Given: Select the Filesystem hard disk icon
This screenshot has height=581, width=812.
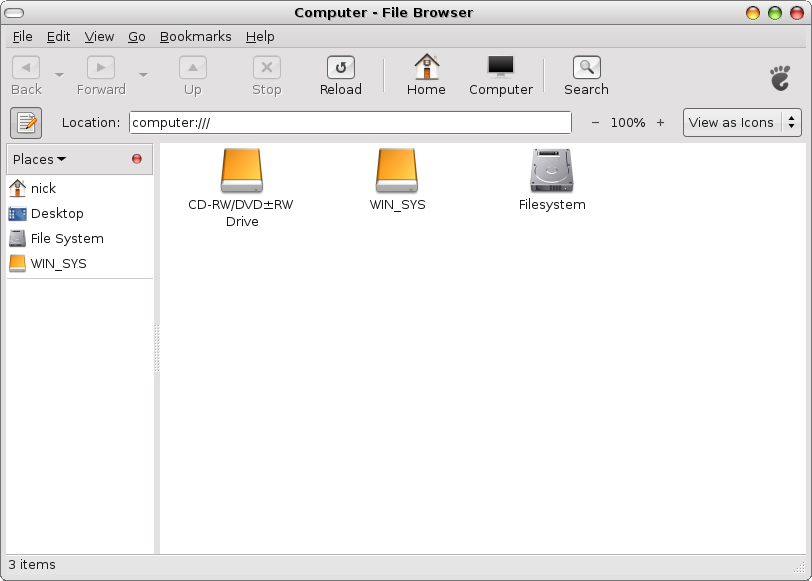Looking at the screenshot, I should 552,171.
